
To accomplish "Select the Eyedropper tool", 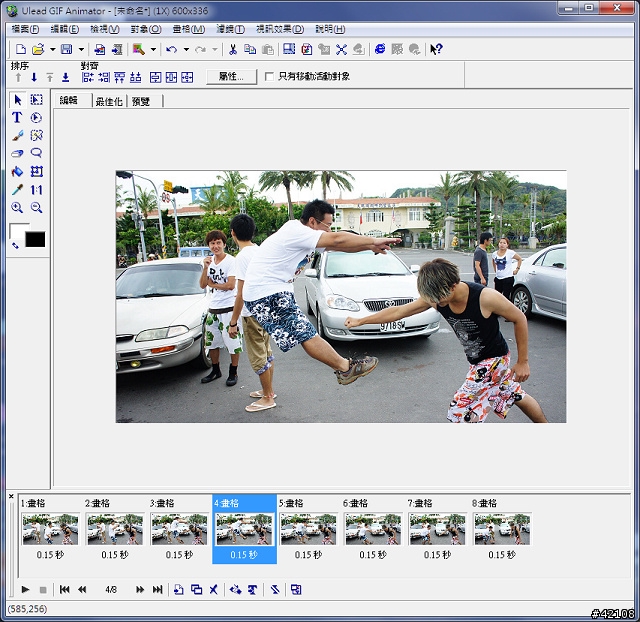I will (x=17, y=189).
